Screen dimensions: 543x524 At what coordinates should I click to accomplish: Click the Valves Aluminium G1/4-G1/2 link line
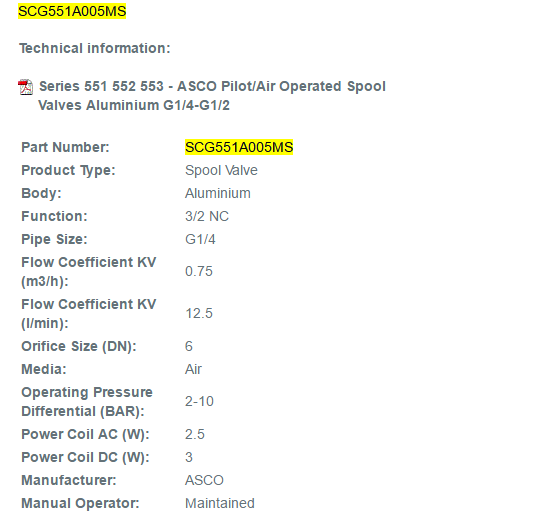click(134, 105)
